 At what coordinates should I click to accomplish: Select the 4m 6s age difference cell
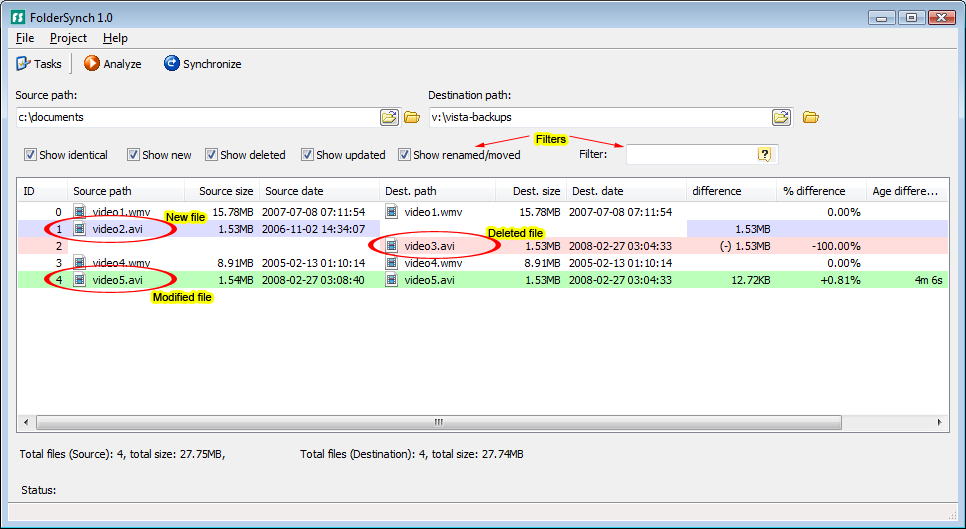928,280
